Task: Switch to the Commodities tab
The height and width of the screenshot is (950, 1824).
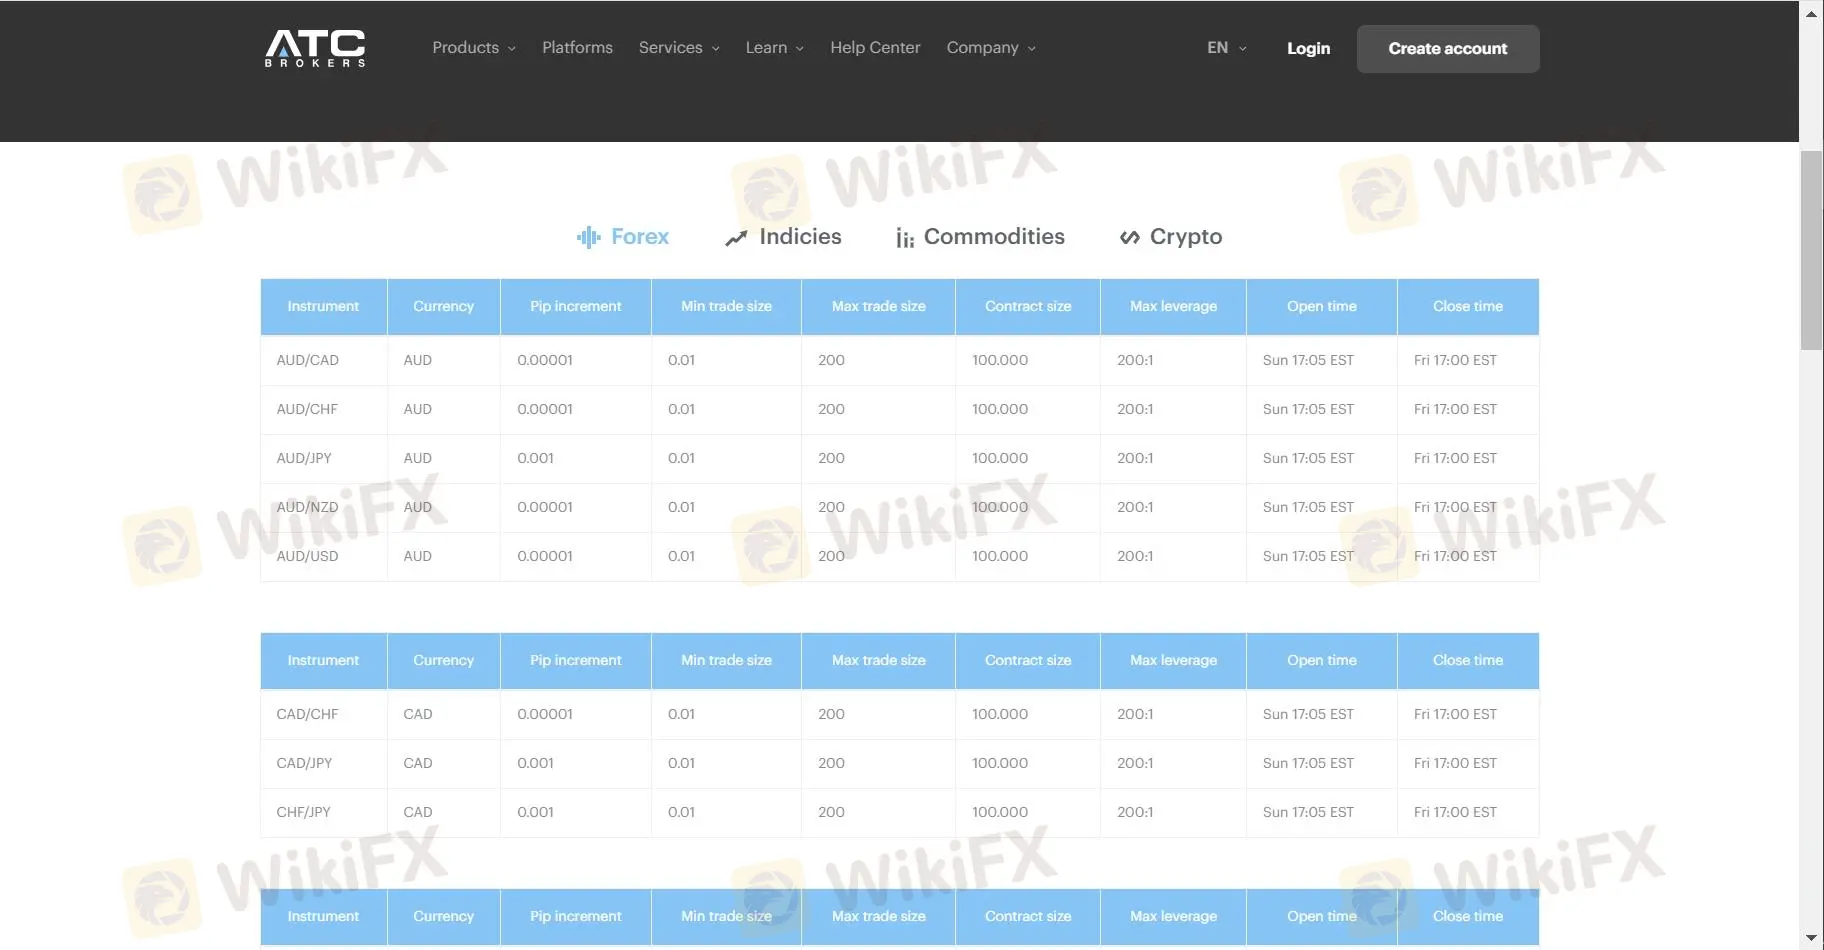Action: (994, 237)
